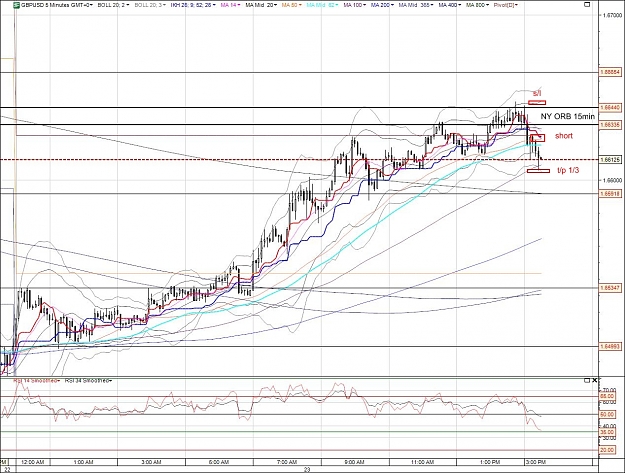Open the RSI 14 Smoothed menu
The height and width of the screenshot is (473, 625).
pos(38,381)
